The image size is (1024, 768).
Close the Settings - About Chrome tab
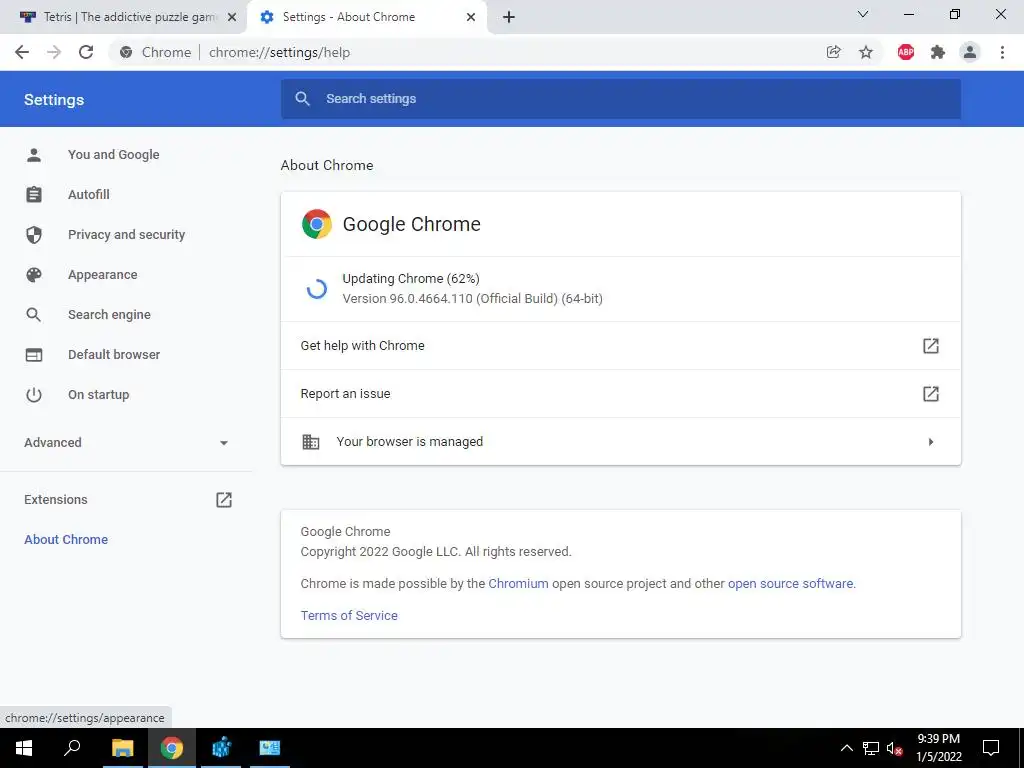[x=471, y=18]
